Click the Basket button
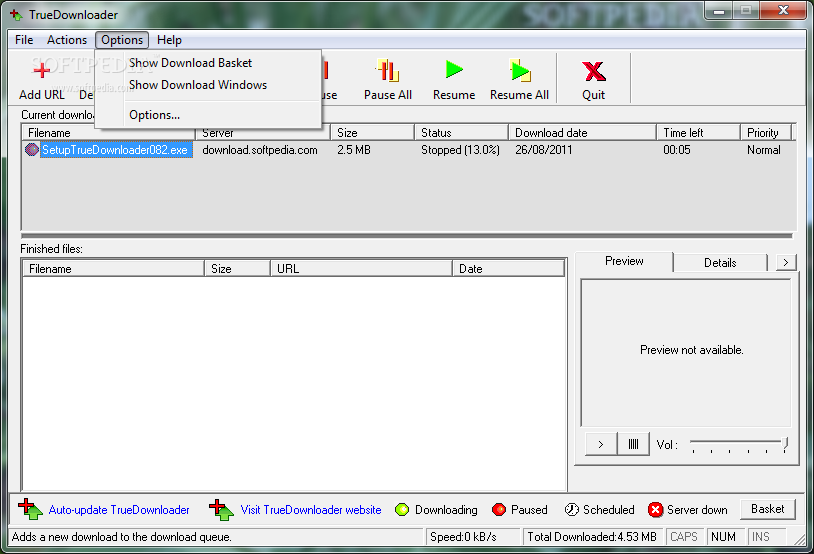This screenshot has width=814, height=554. (x=767, y=509)
